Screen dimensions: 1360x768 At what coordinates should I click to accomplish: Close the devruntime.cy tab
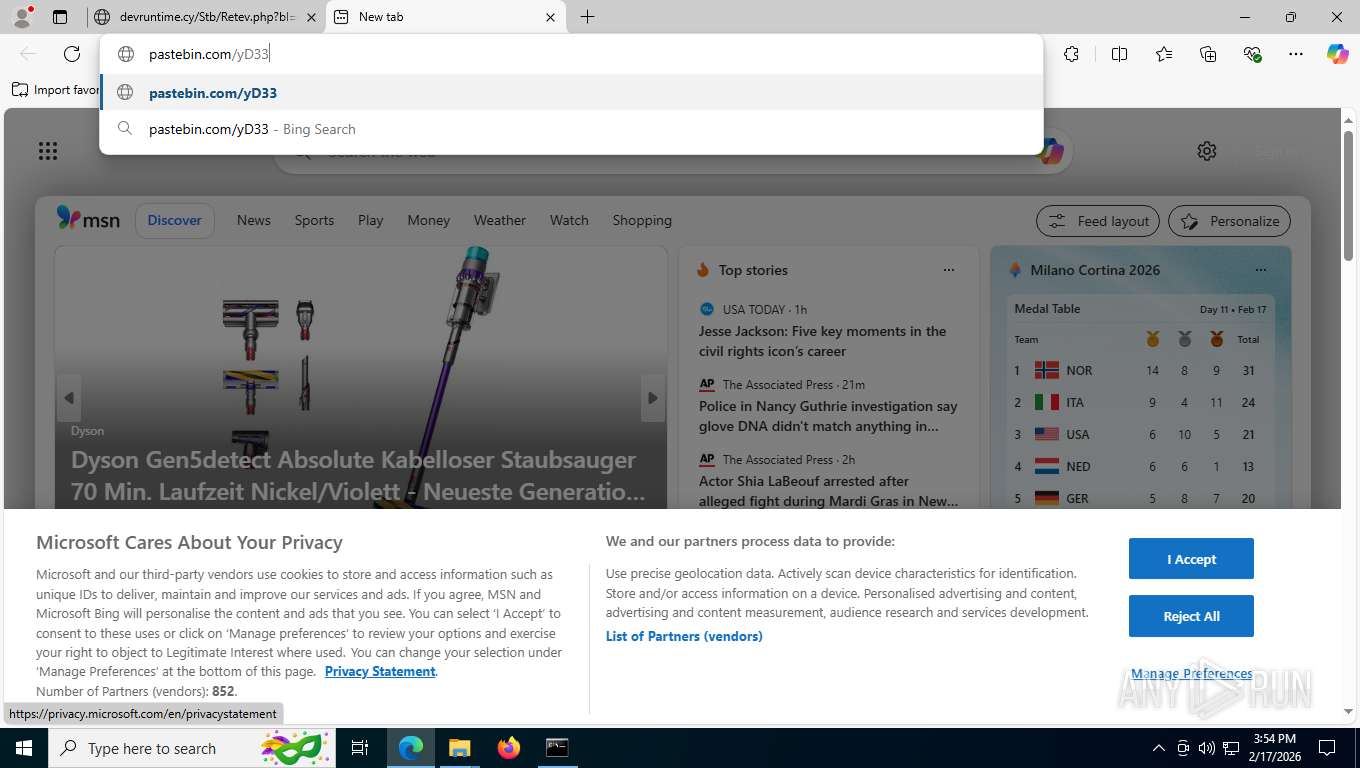[x=310, y=17]
